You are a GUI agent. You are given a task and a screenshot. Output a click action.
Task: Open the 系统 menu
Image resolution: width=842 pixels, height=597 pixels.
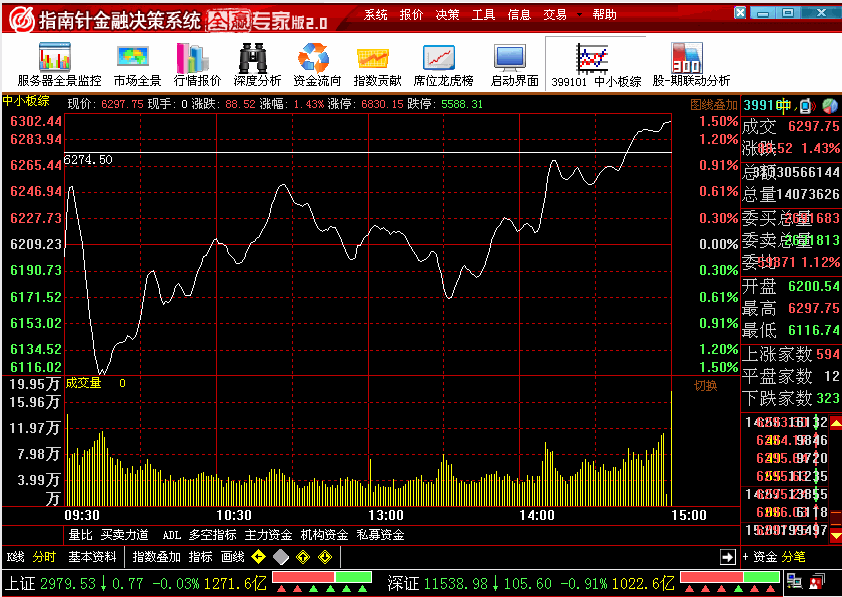[376, 15]
